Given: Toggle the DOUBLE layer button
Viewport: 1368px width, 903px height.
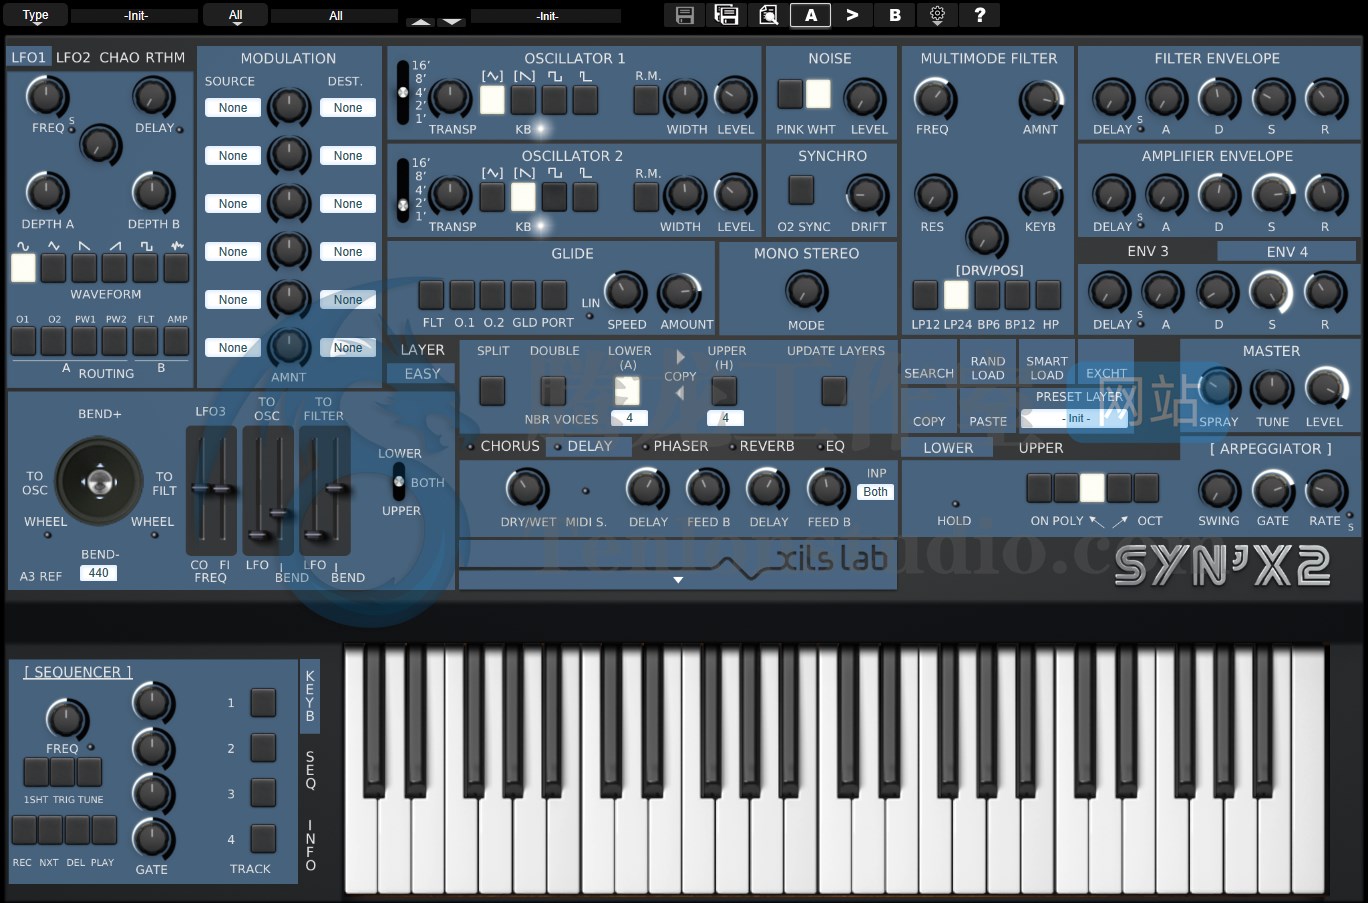Looking at the screenshot, I should (553, 390).
